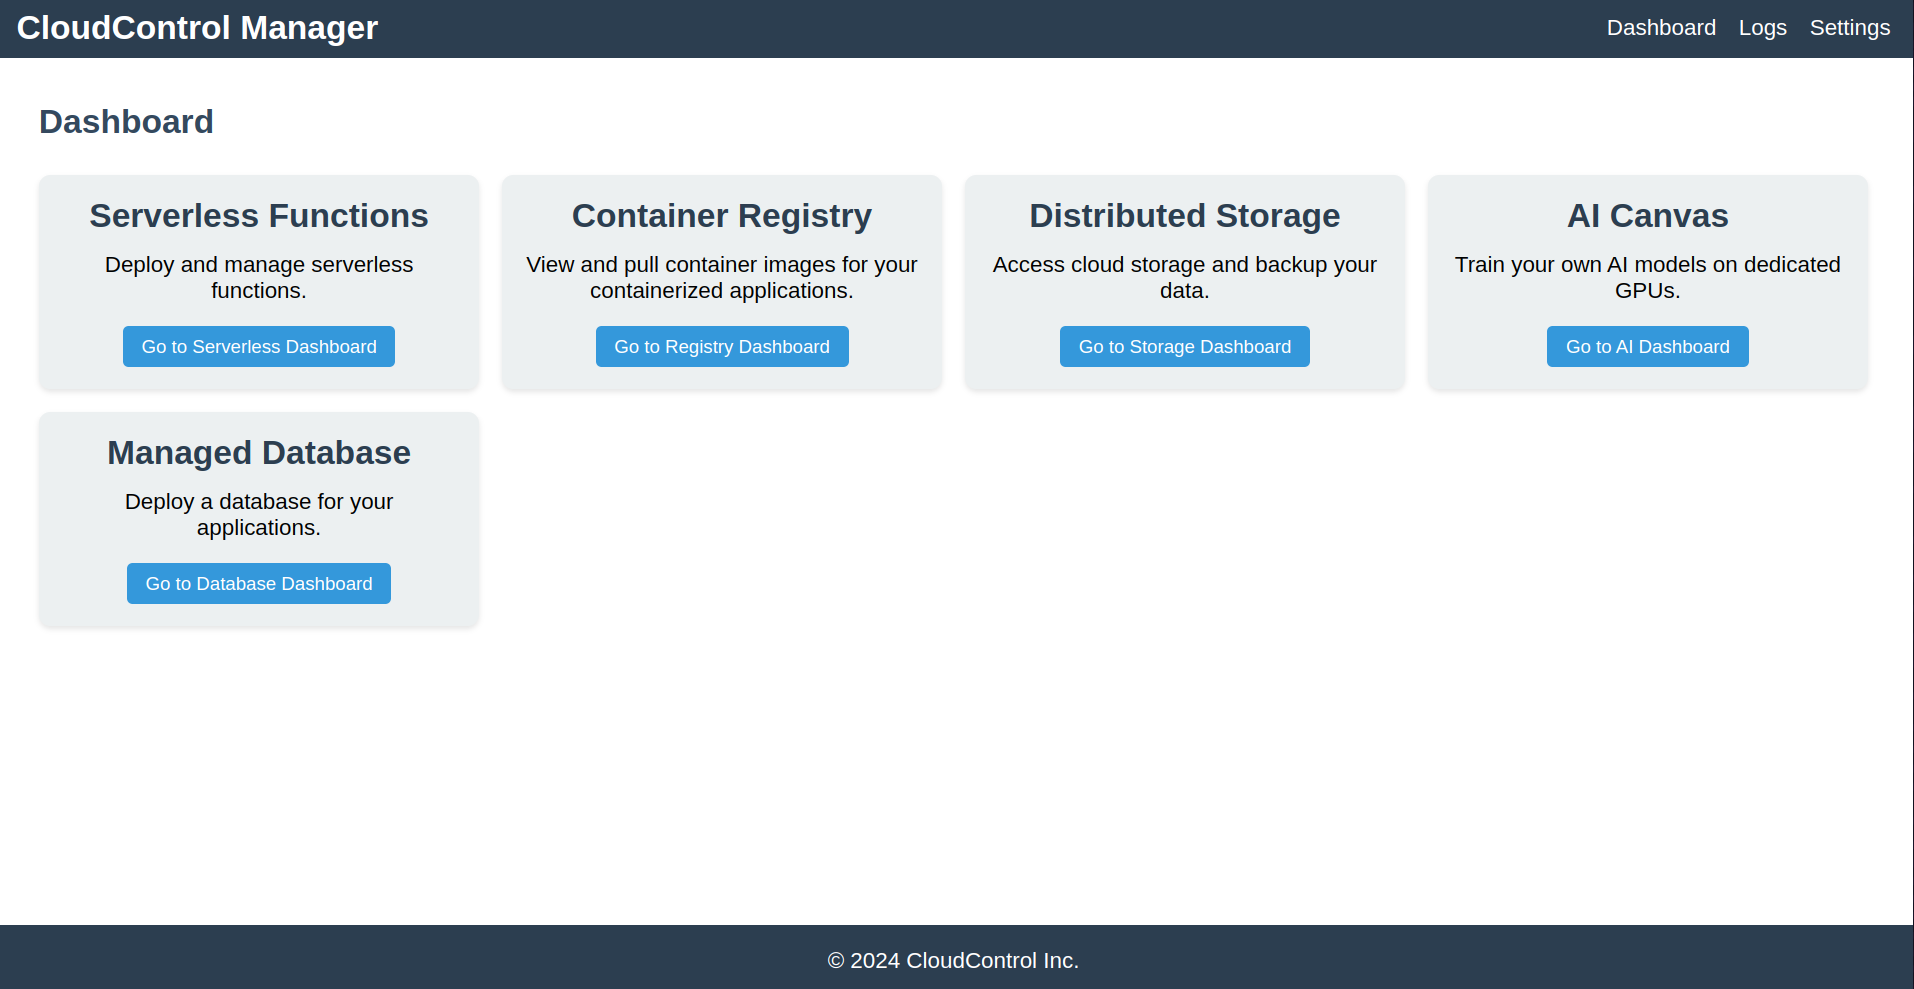Open the Go to Storage Dashboard button
Image resolution: width=1914 pixels, height=989 pixels.
click(1184, 347)
